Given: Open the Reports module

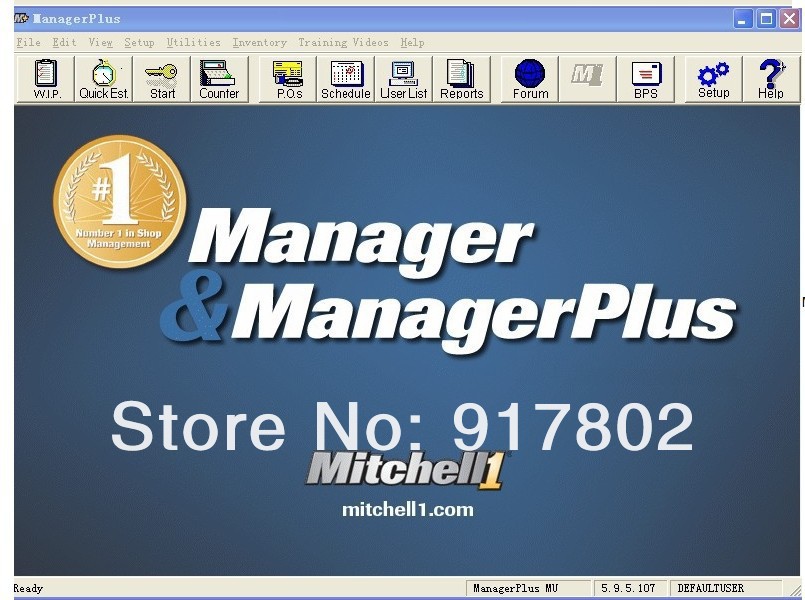Looking at the screenshot, I should [462, 79].
